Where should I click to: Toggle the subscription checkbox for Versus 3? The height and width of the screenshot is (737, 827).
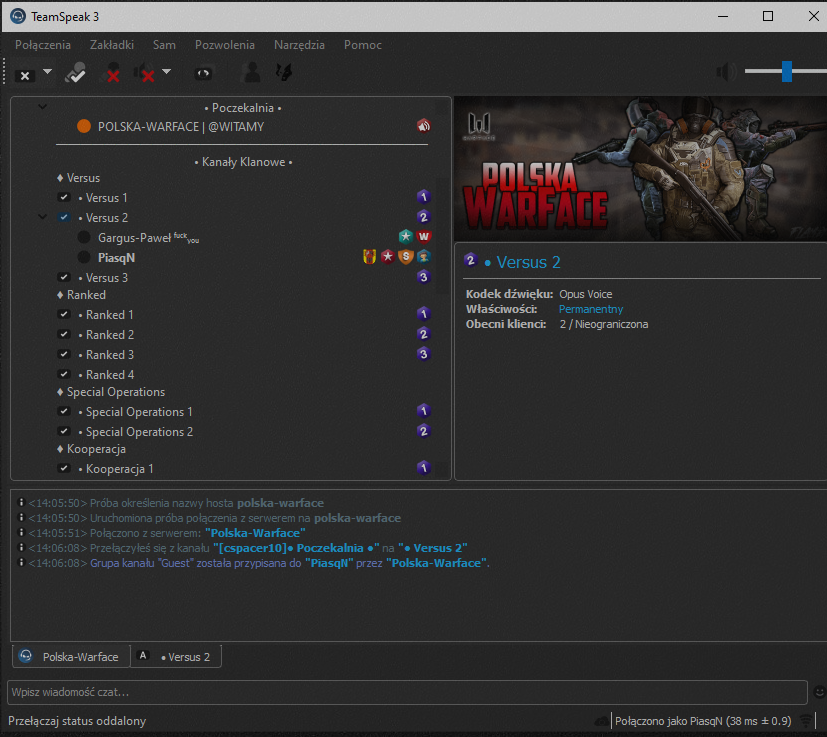click(64, 277)
